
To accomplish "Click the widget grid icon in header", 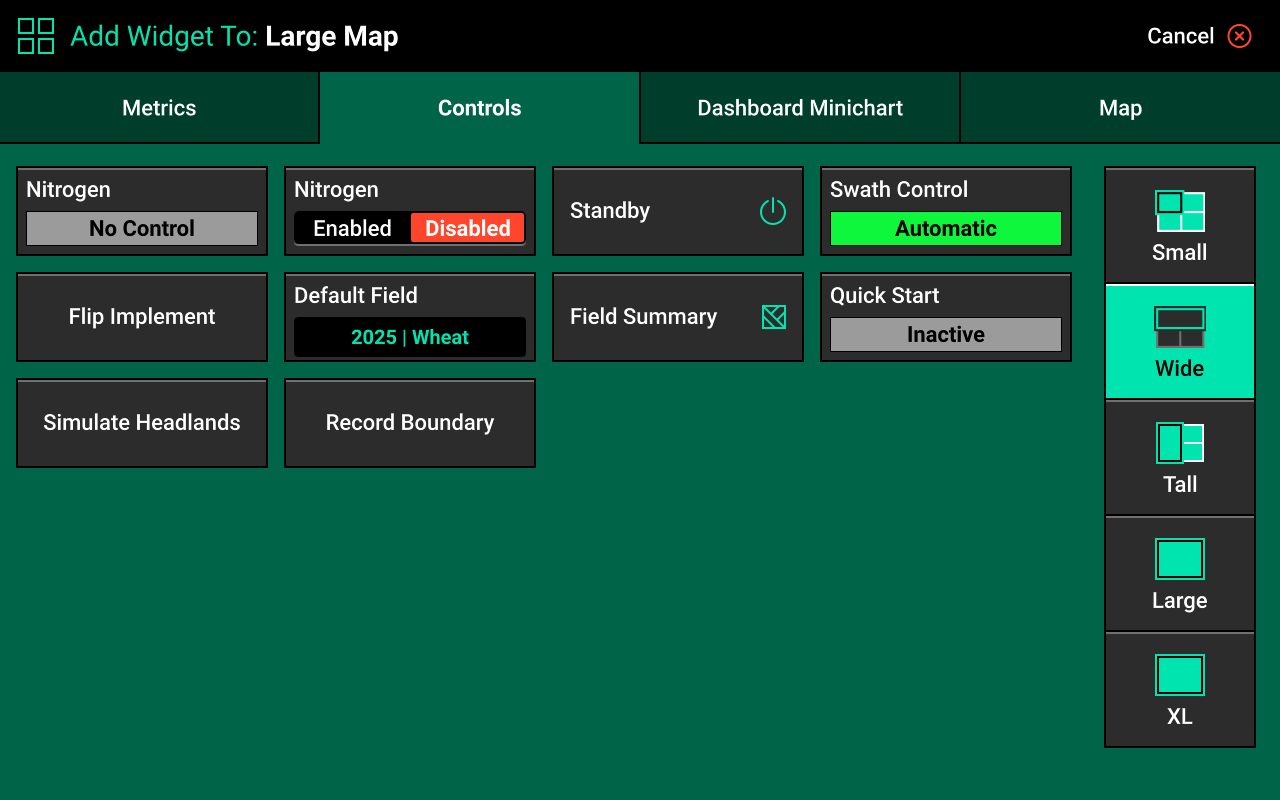I will 36,36.
